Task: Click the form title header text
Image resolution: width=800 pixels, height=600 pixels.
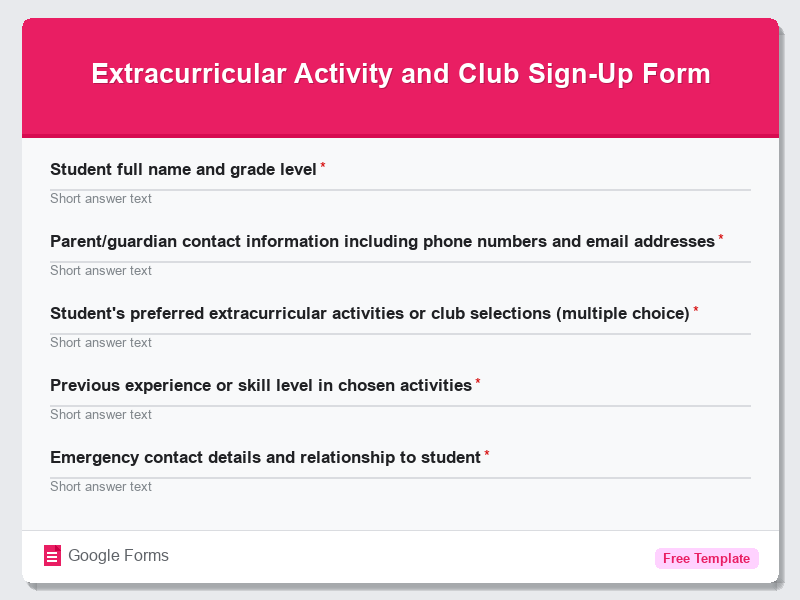Action: (x=400, y=73)
